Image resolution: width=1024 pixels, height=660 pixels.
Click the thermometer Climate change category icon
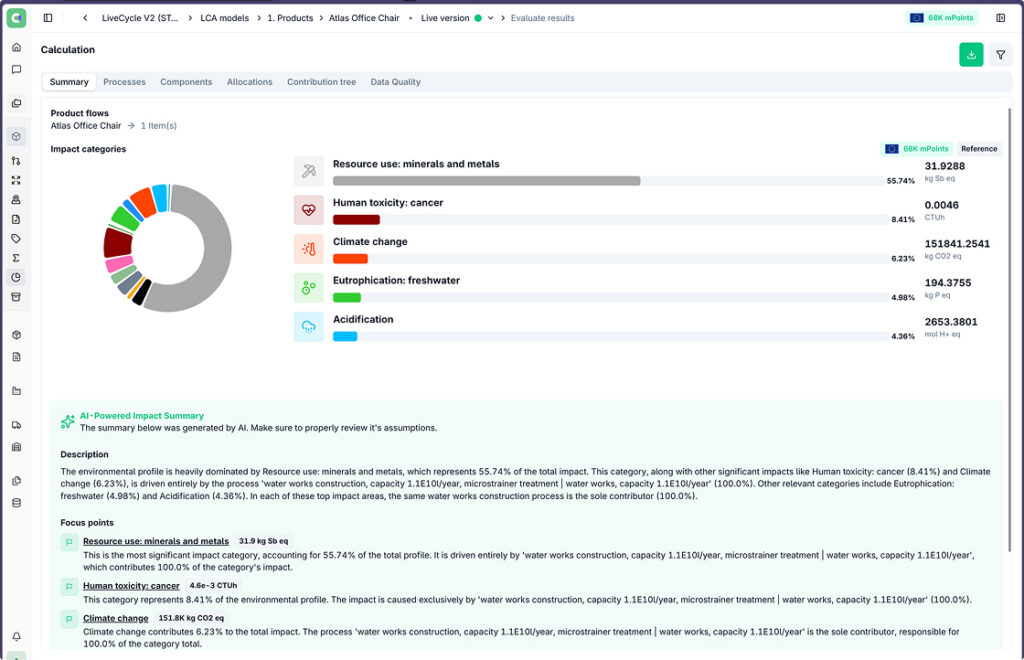coord(308,249)
